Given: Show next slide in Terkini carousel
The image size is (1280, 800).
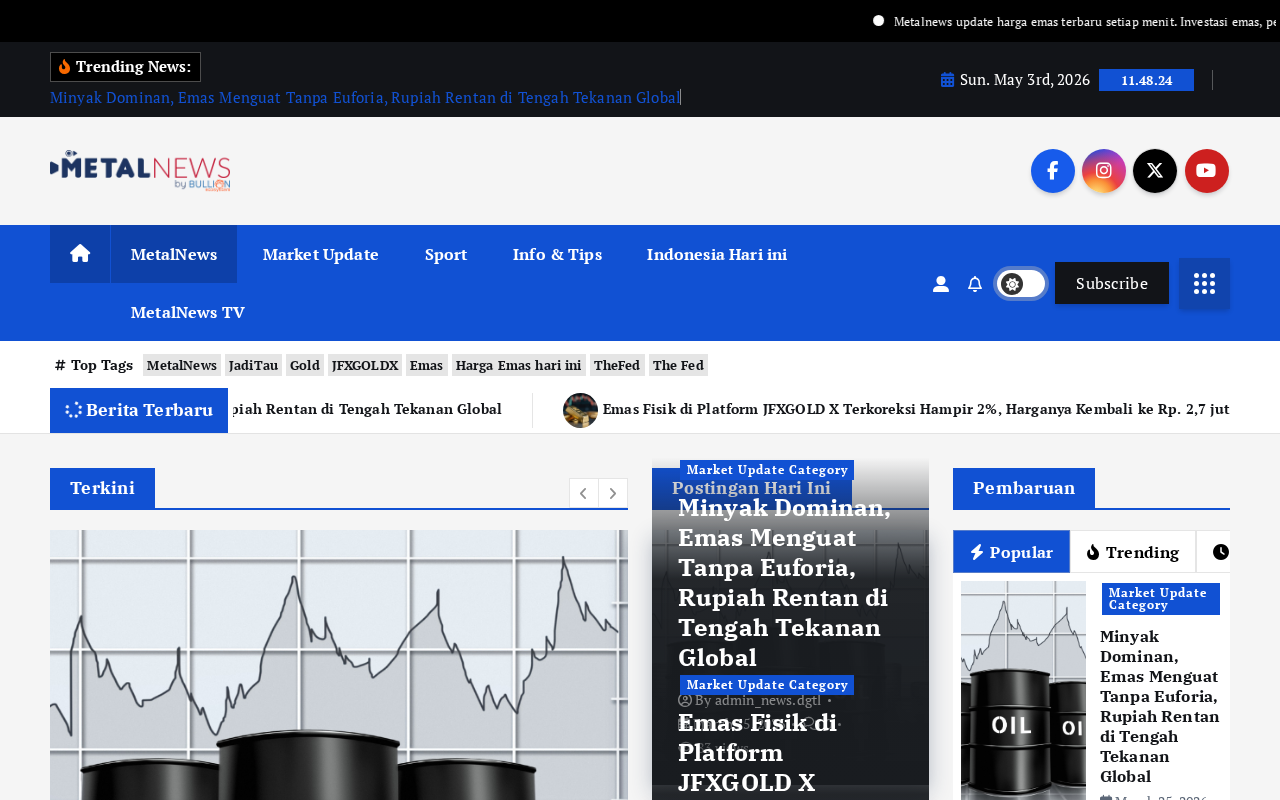Looking at the screenshot, I should tap(613, 493).
